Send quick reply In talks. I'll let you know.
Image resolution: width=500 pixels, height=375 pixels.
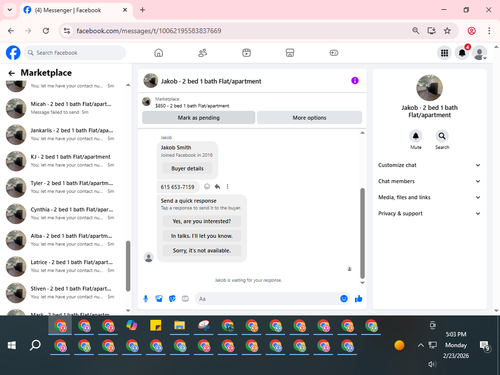pyautogui.click(x=202, y=236)
